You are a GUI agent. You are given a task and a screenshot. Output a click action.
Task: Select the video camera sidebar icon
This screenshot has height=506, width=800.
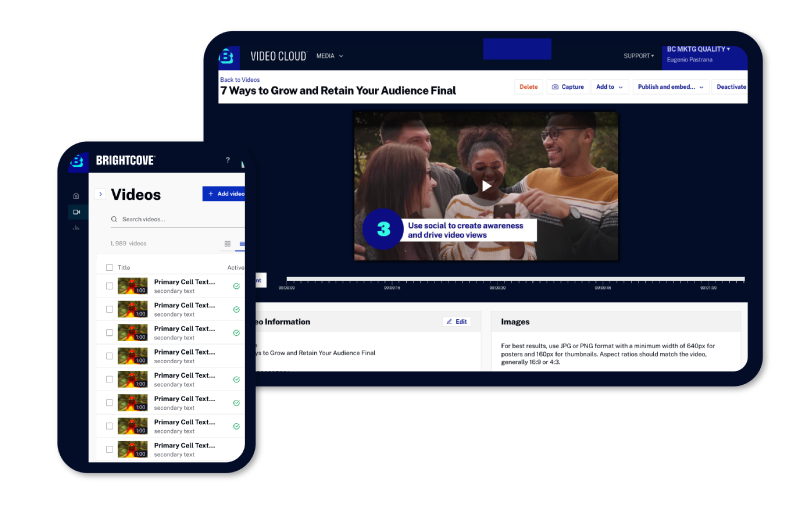click(77, 212)
